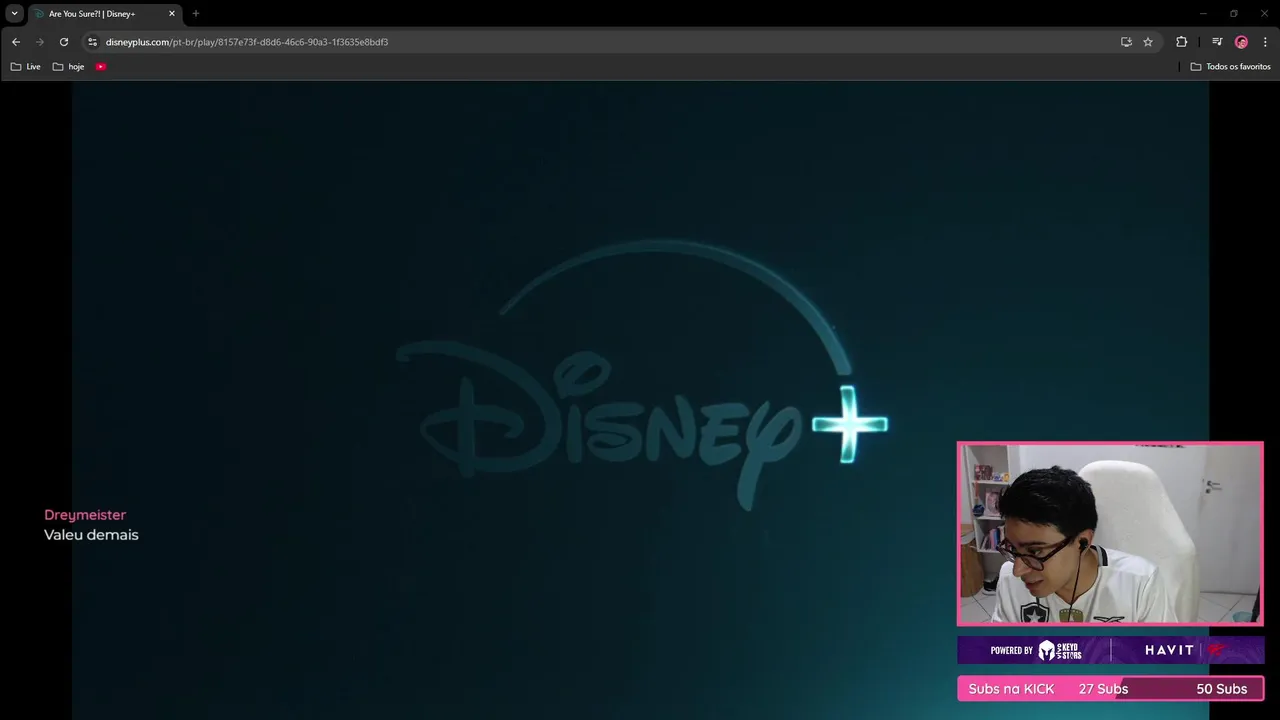Open the 'hoje' bookmarks folder

[68, 67]
